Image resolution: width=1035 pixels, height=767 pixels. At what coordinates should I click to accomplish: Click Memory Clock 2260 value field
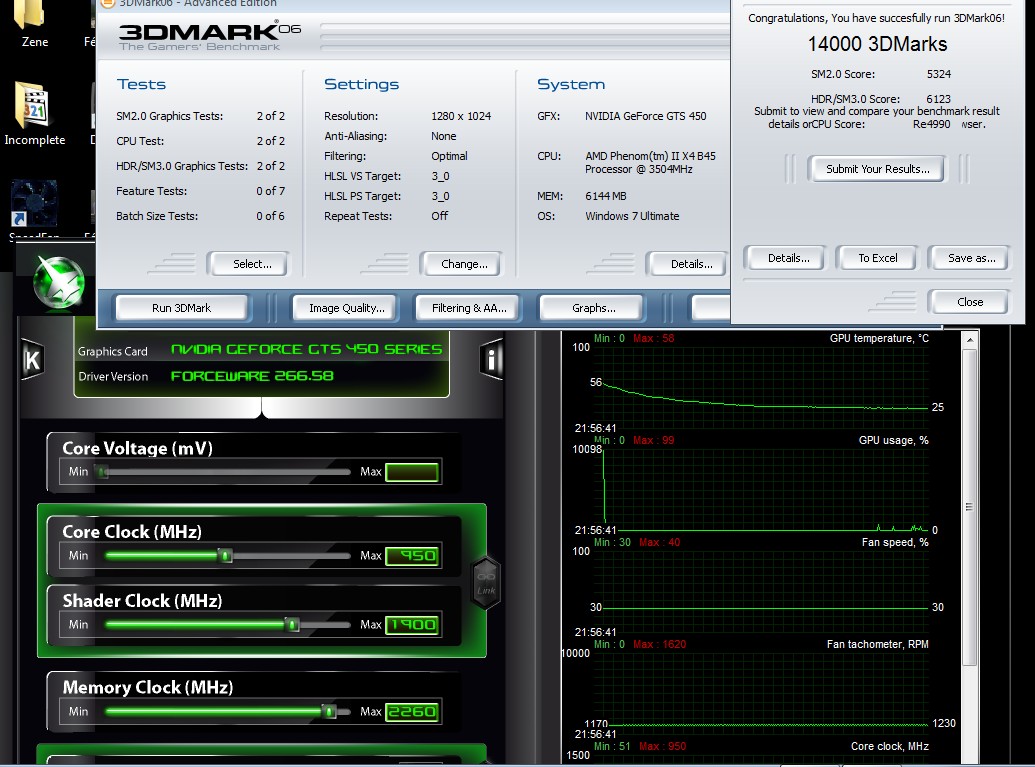[x=412, y=712]
